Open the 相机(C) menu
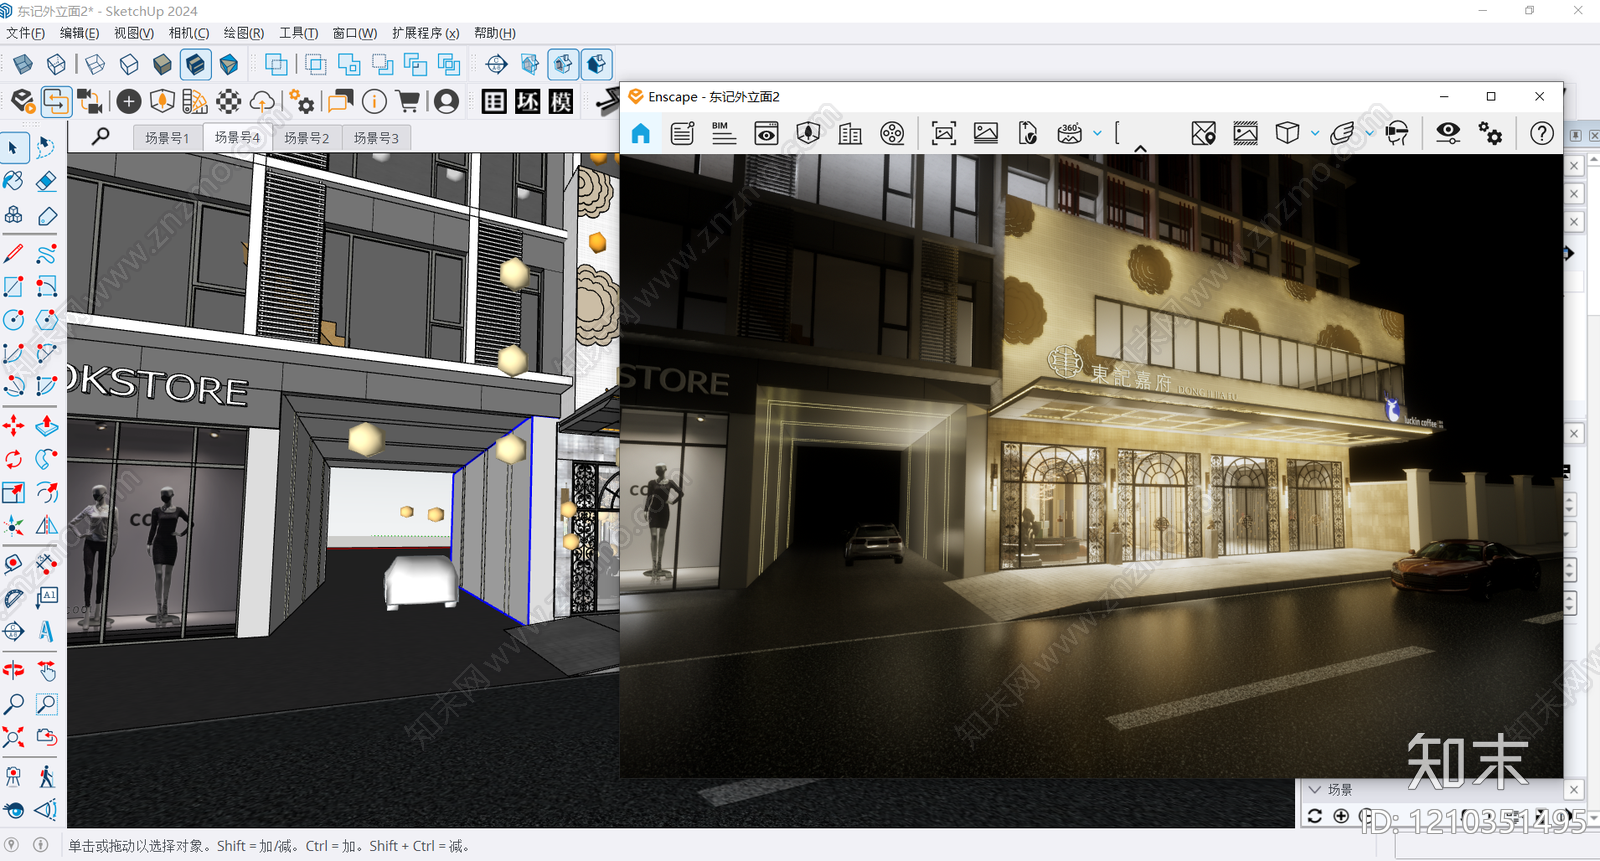 [189, 33]
